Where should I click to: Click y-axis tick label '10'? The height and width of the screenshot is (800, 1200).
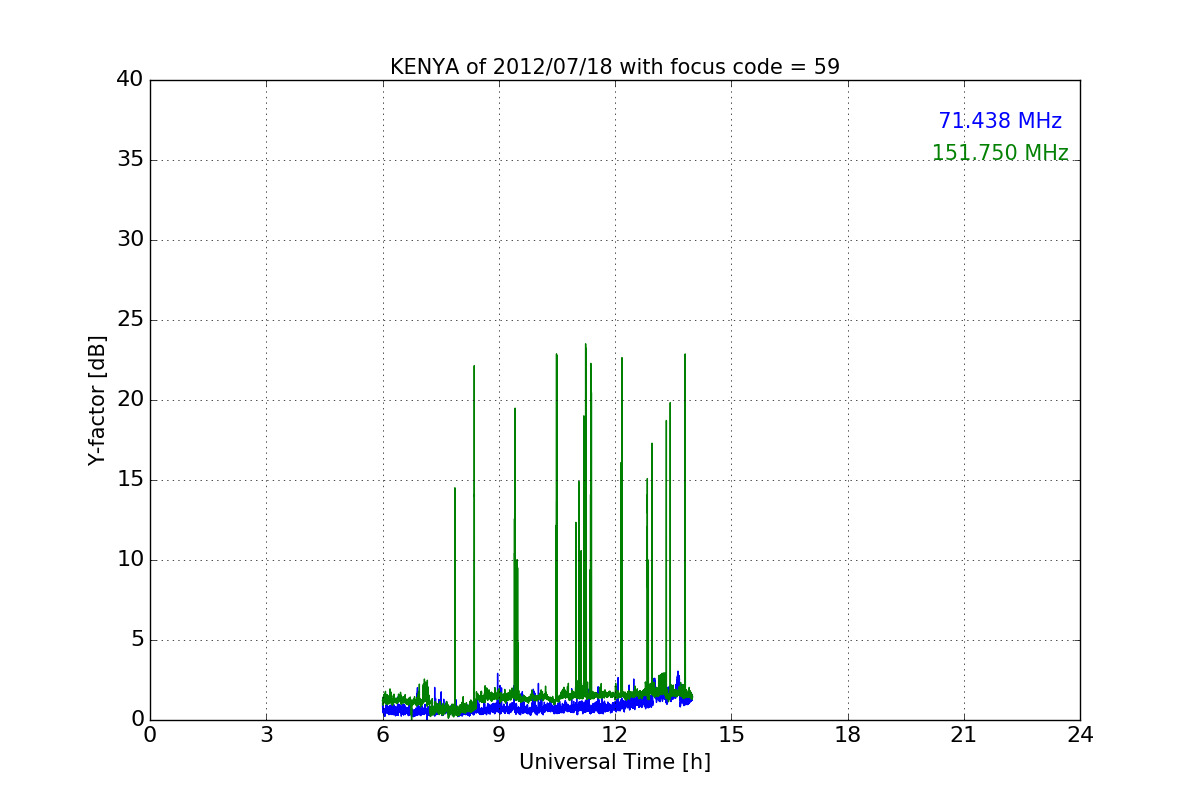click(129, 560)
